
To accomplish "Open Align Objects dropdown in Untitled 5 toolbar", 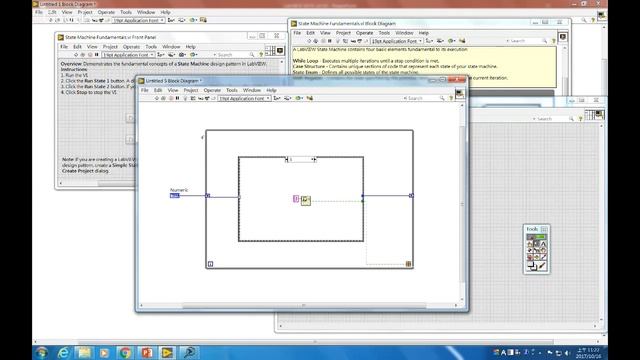I will pyautogui.click(x=277, y=98).
